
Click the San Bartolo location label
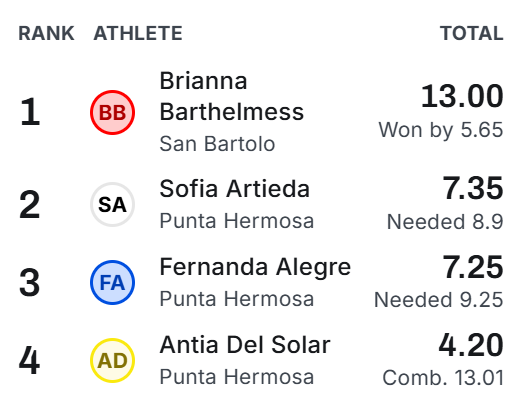click(217, 144)
